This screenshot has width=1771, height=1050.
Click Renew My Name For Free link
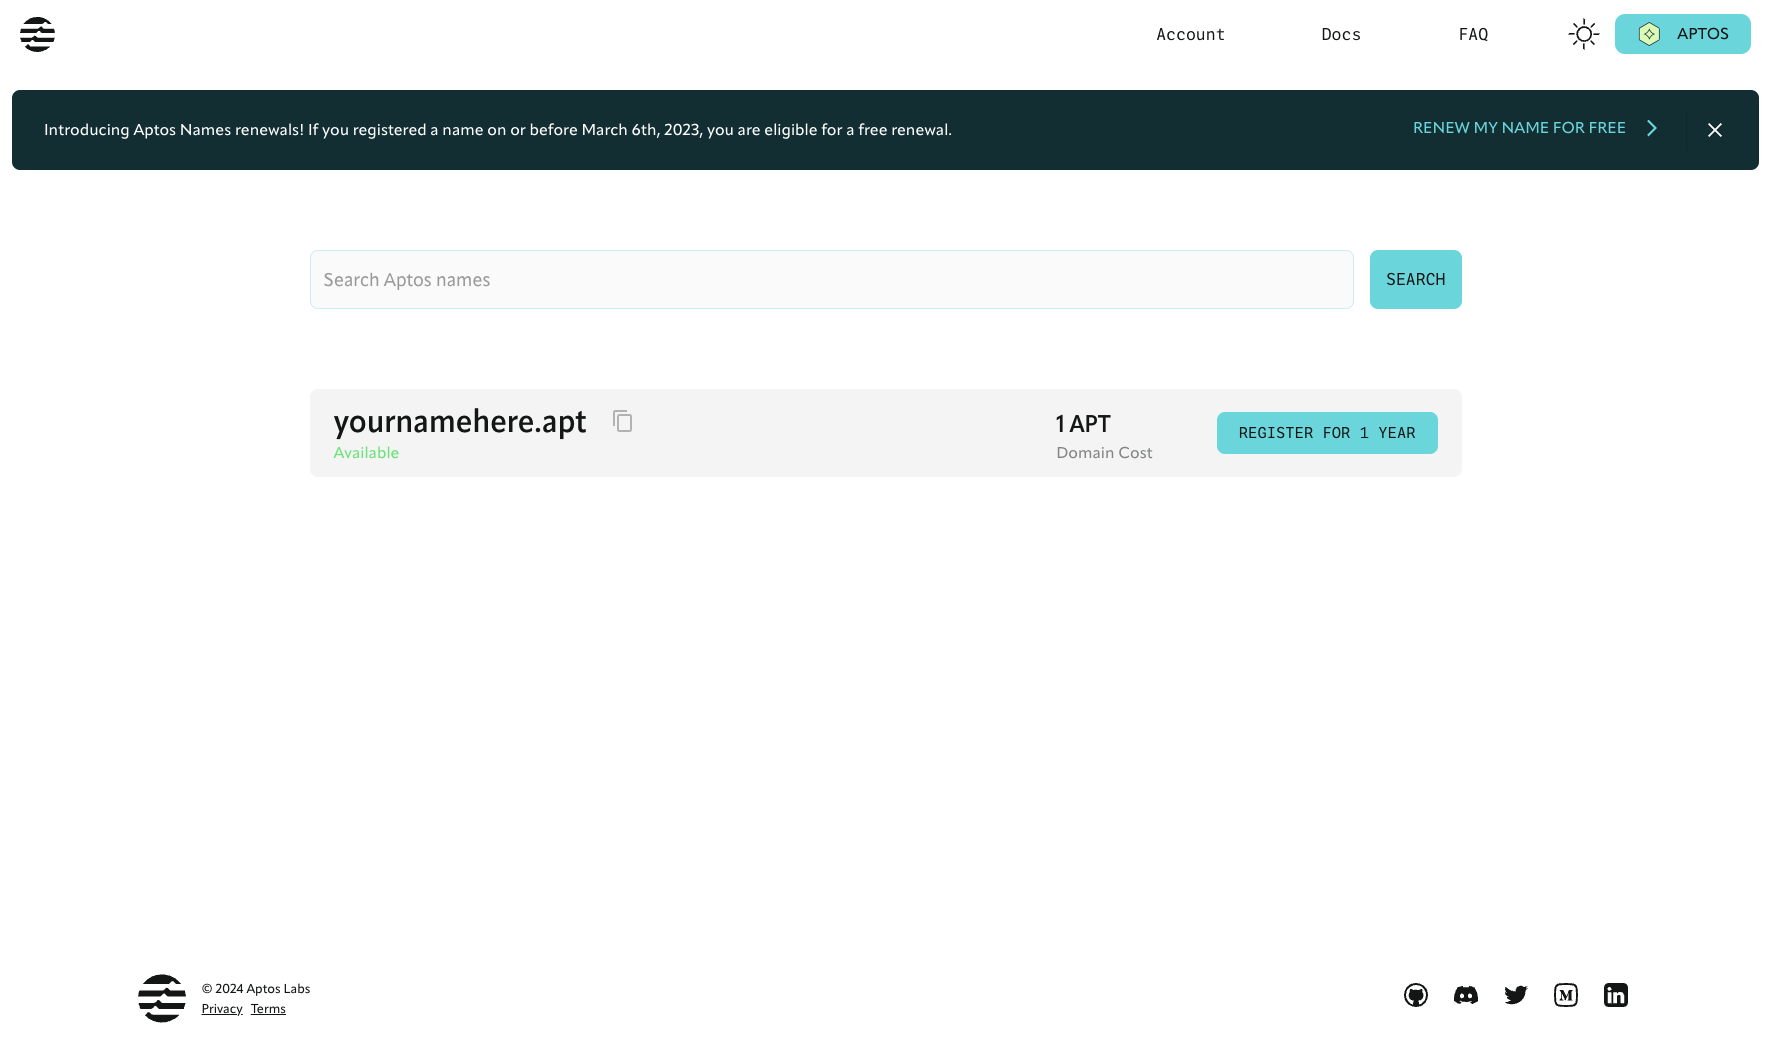1535,128
